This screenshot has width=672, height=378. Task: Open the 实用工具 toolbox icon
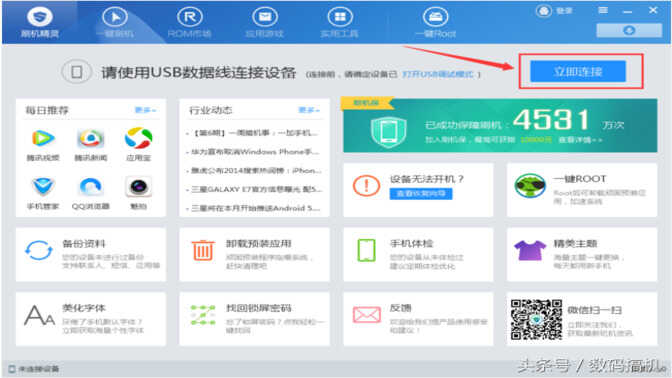coord(339,17)
